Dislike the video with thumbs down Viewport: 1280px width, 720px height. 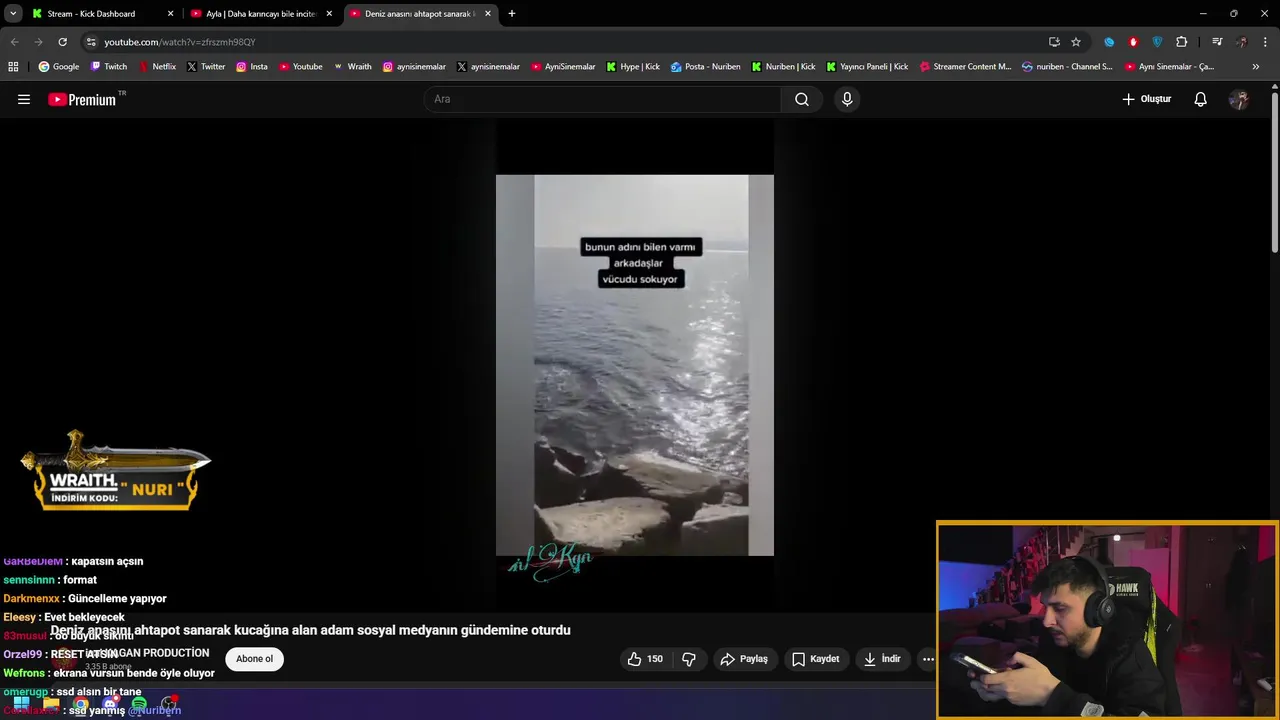[689, 659]
